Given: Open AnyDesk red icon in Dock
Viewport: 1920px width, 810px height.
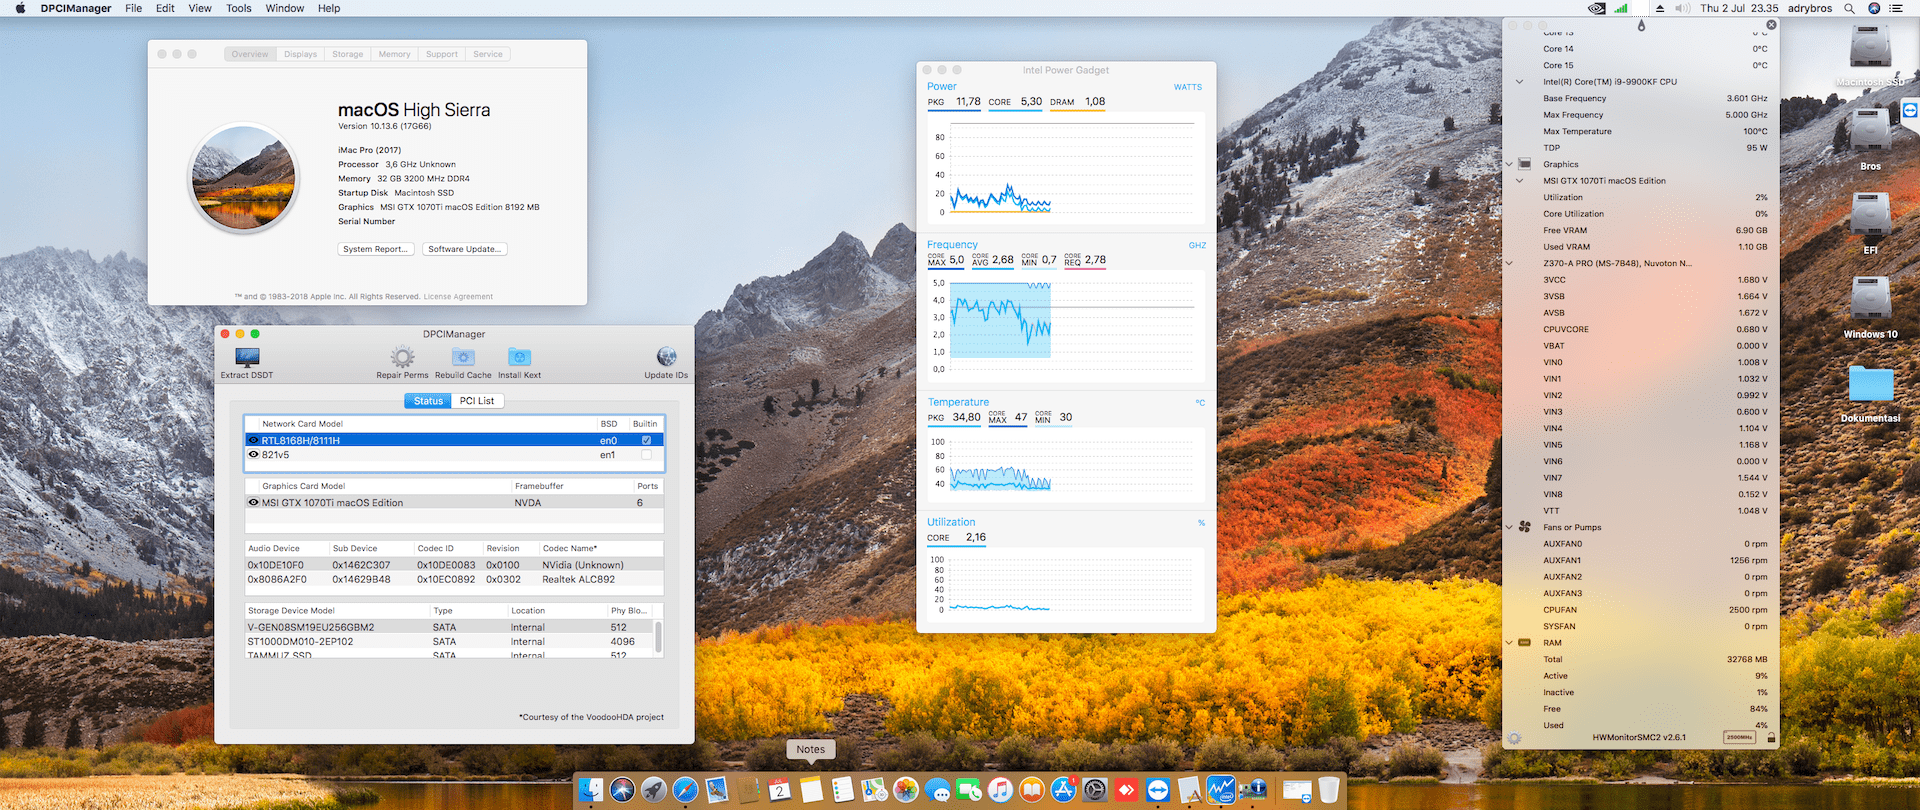Looking at the screenshot, I should point(1126,790).
